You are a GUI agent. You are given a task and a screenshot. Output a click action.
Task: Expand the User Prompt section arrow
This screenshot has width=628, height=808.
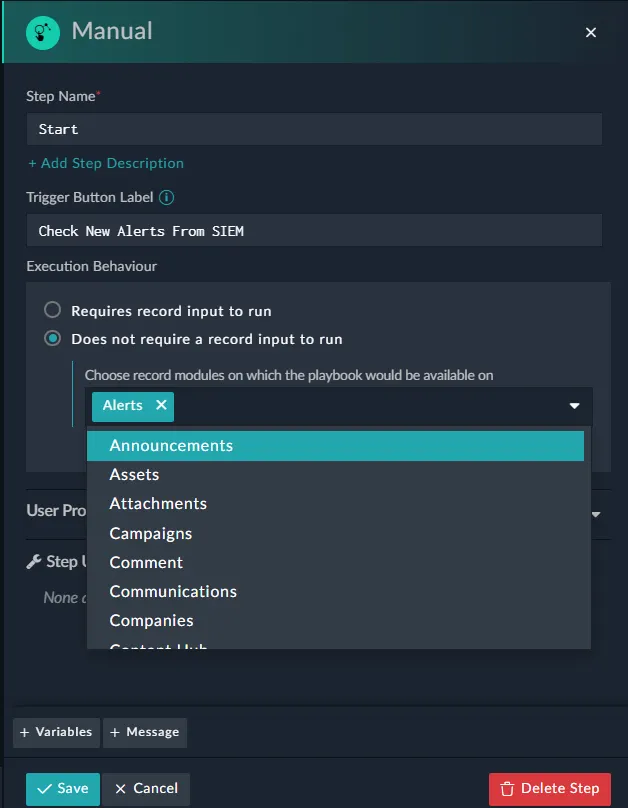(596, 514)
